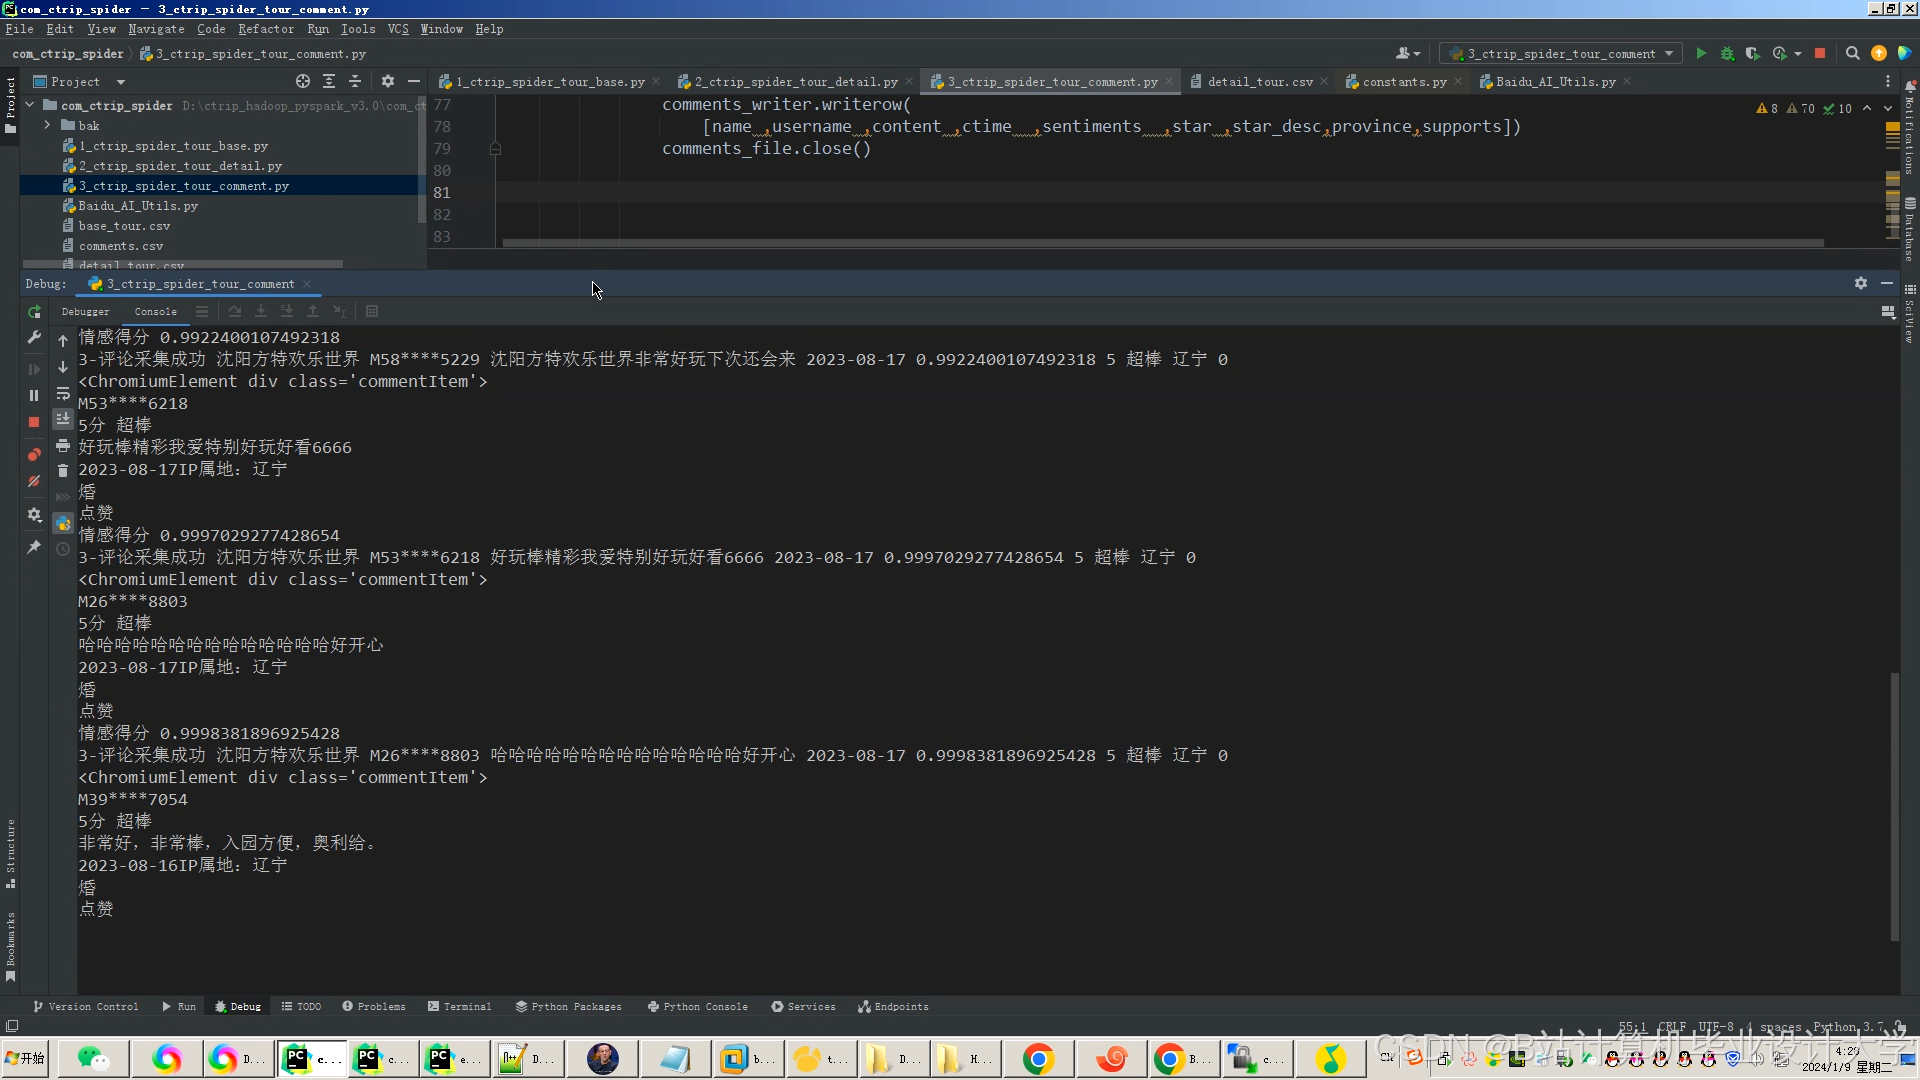Viewport: 1920px width, 1080px height.
Task: Toggle scroll to end of console
Action: (x=63, y=419)
